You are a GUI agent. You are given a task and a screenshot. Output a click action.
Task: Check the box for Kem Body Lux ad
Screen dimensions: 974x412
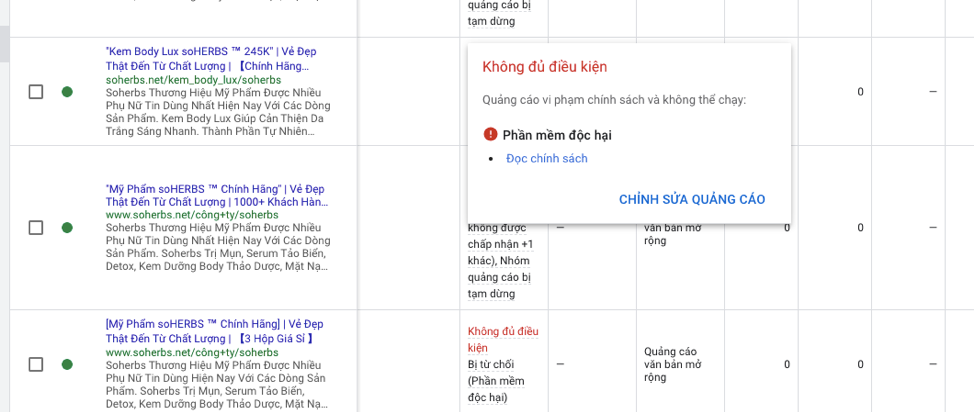coord(36,92)
